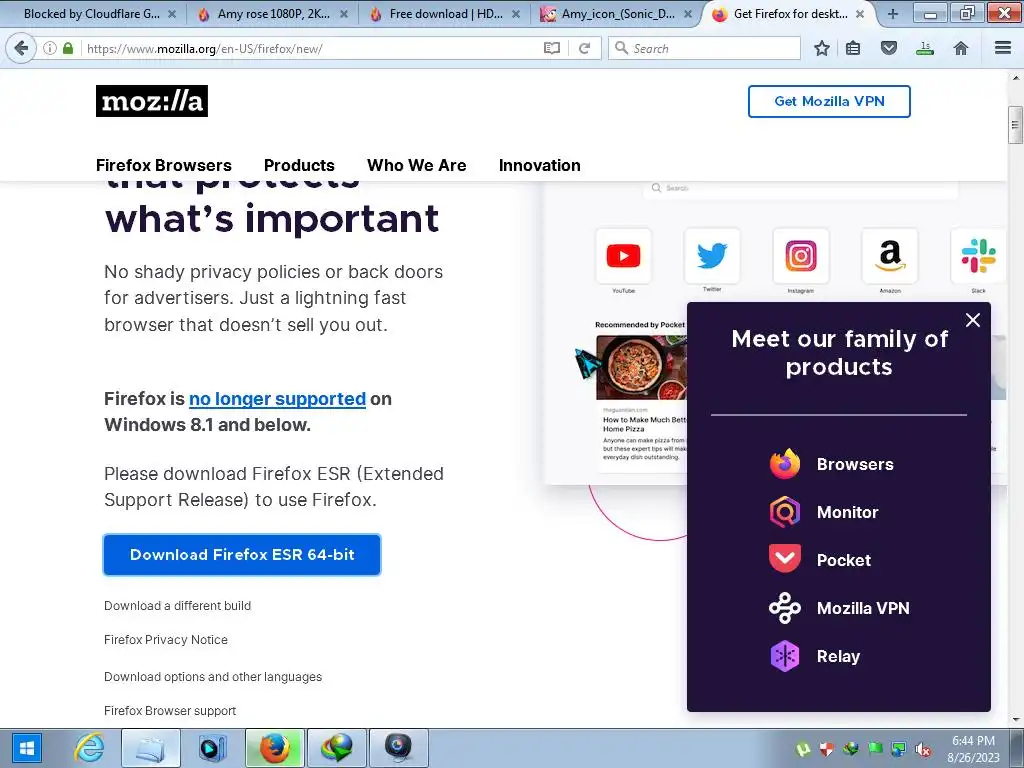1024x768 pixels.
Task: Focus the browser Search box
Action: click(704, 48)
